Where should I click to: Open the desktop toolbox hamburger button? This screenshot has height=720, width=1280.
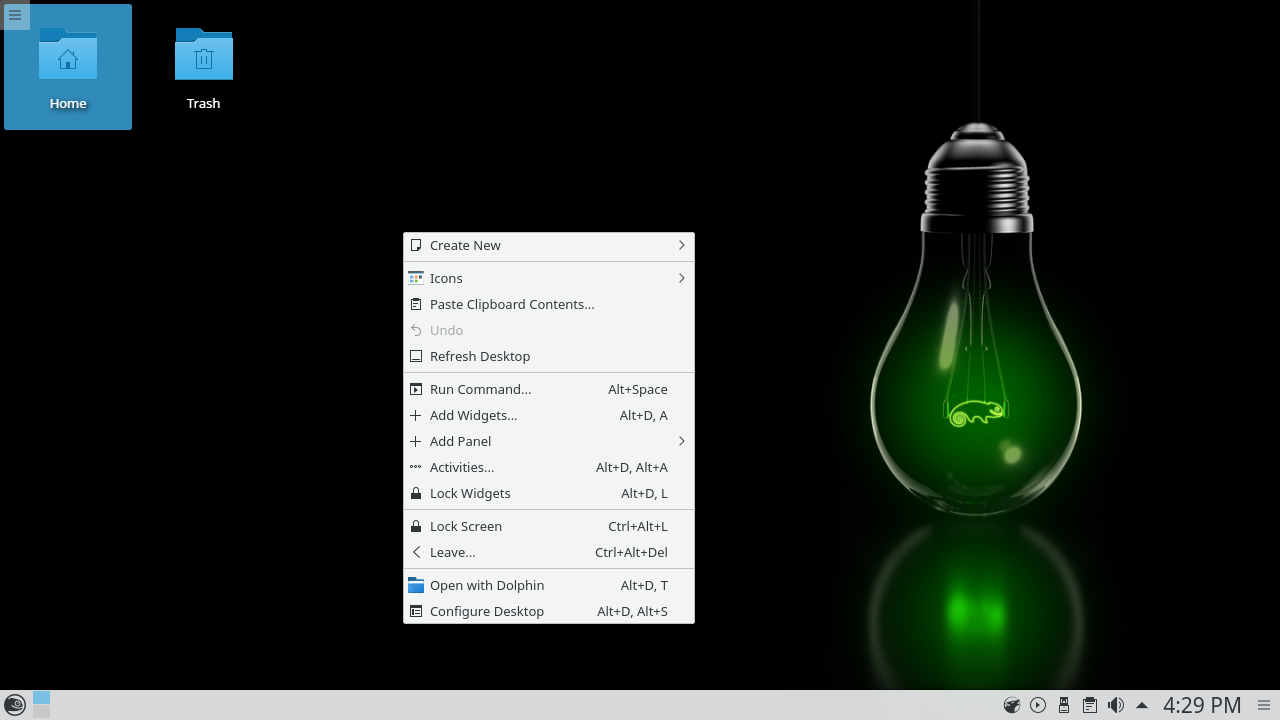(x=15, y=15)
